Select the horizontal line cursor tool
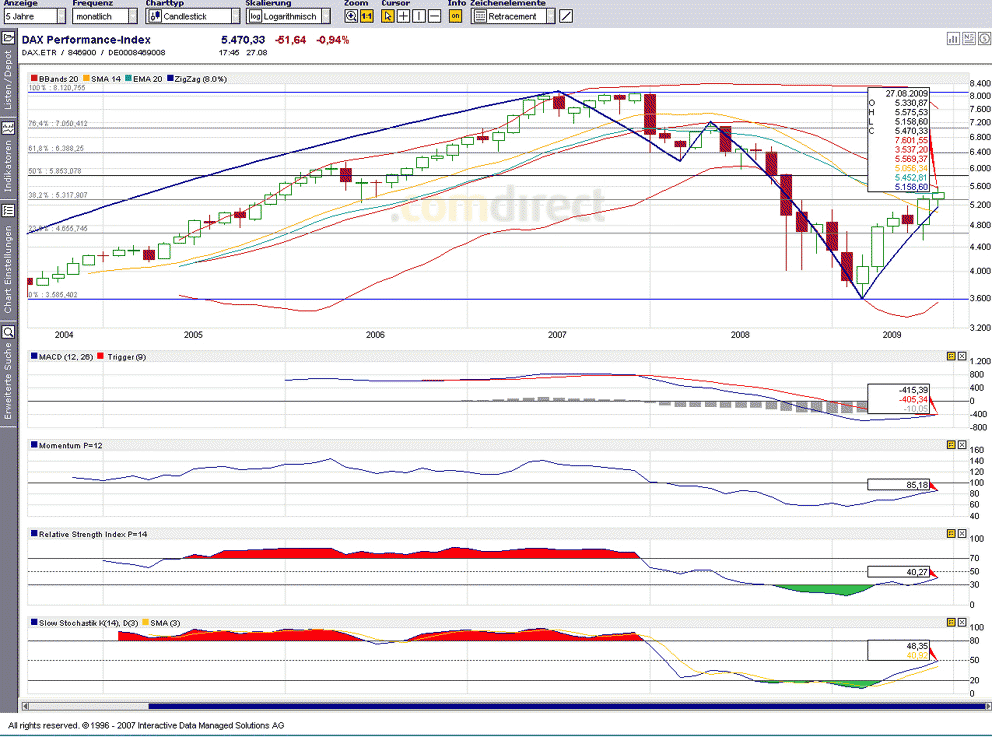Screen dimensions: 992x737 click(x=434, y=16)
